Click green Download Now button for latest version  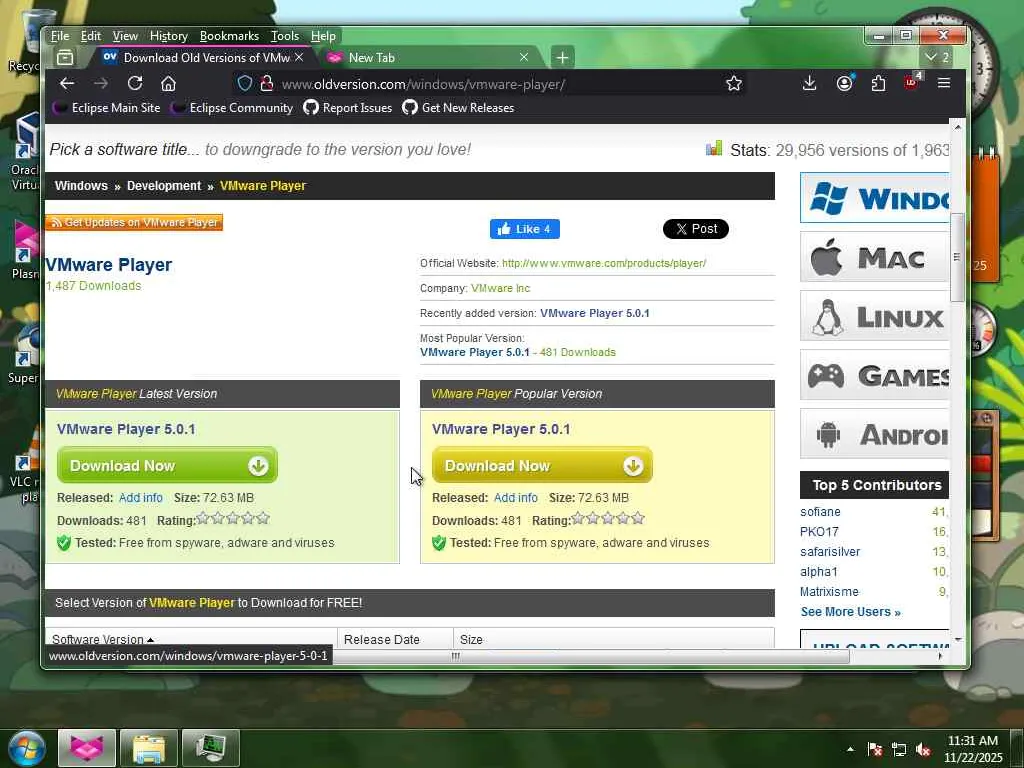click(x=167, y=465)
